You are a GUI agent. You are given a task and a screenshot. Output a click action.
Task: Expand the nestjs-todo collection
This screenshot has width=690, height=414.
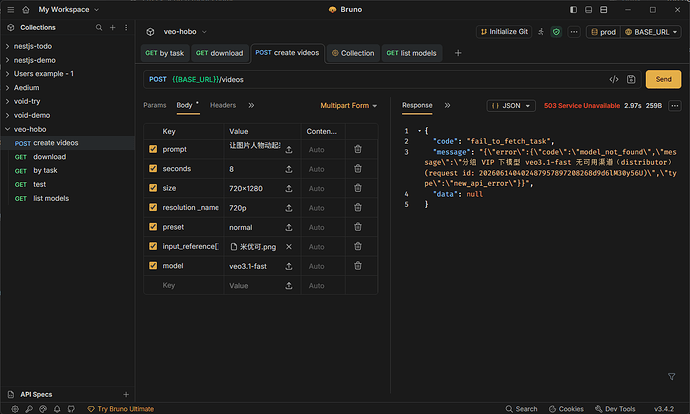coord(33,46)
